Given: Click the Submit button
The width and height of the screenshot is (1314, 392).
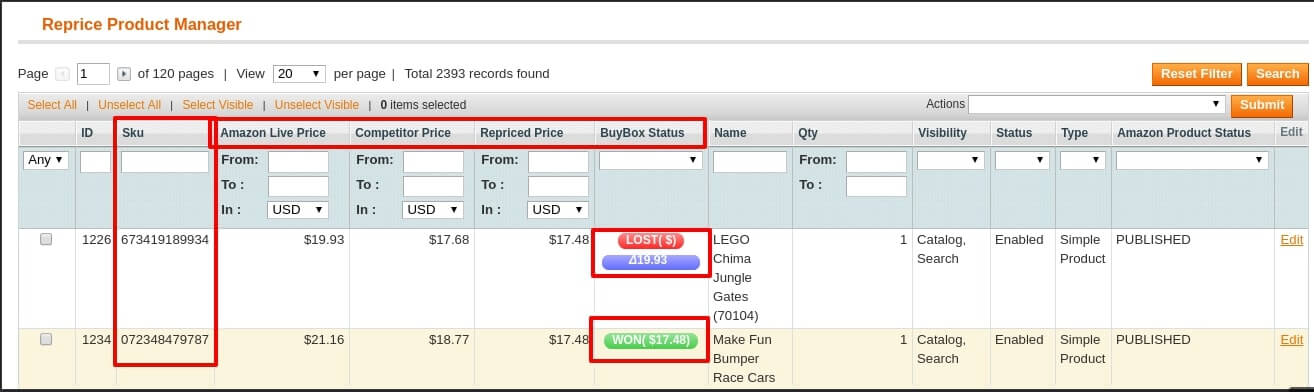Looking at the screenshot, I should click(x=1261, y=105).
